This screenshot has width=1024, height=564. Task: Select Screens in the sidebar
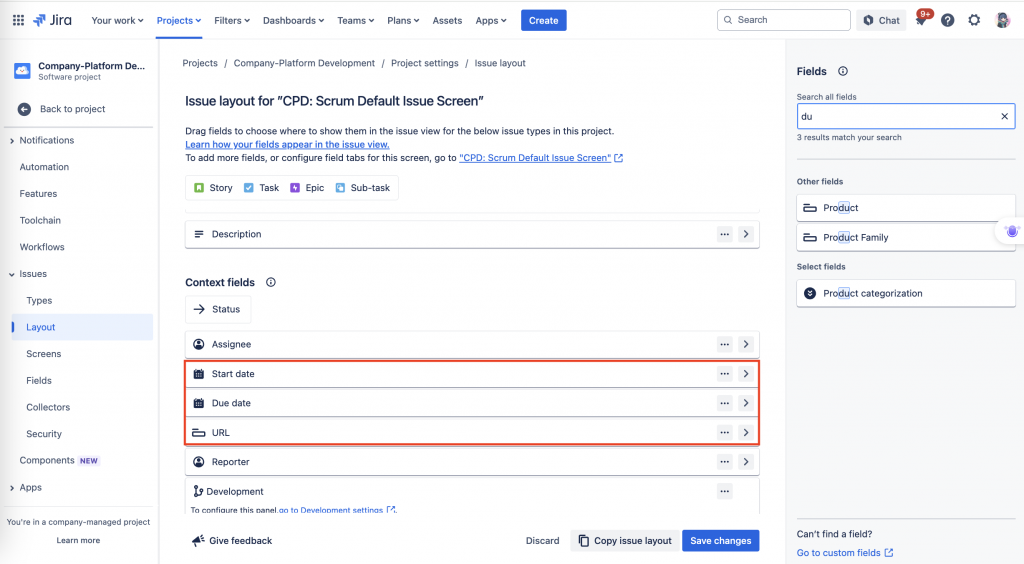(x=44, y=354)
